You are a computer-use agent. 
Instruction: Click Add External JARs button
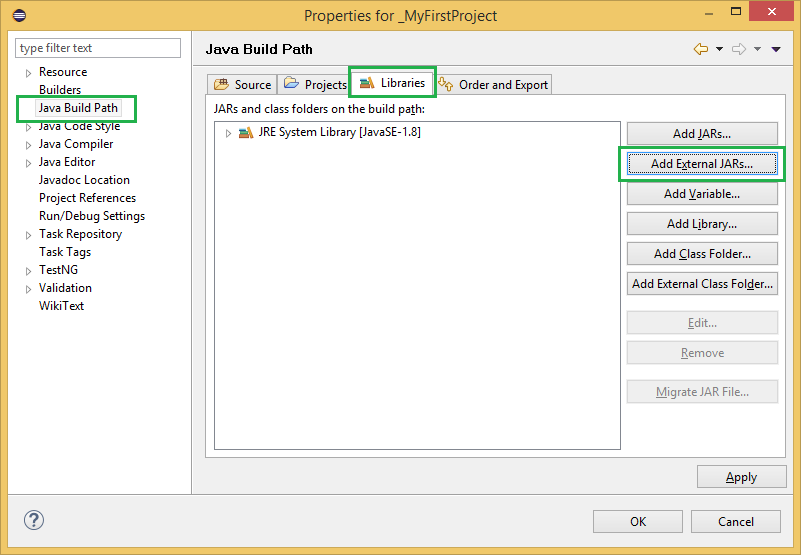point(701,164)
